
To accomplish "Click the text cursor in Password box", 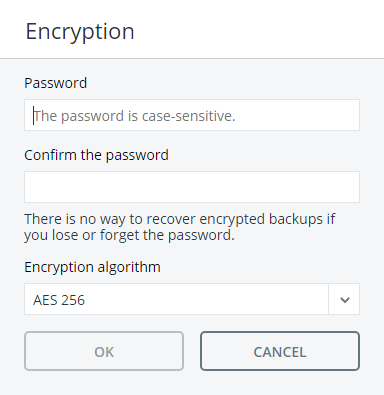I will click(33, 115).
